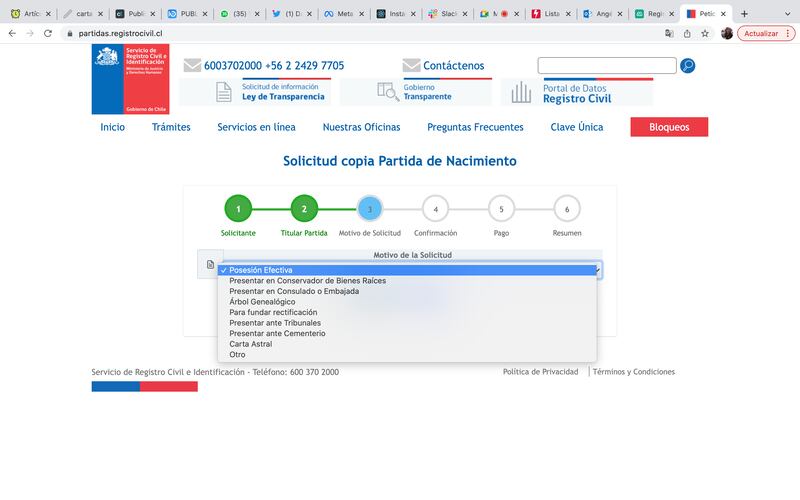The height and width of the screenshot is (500, 800).
Task: Switch to the carta browser tab
Action: tap(83, 14)
